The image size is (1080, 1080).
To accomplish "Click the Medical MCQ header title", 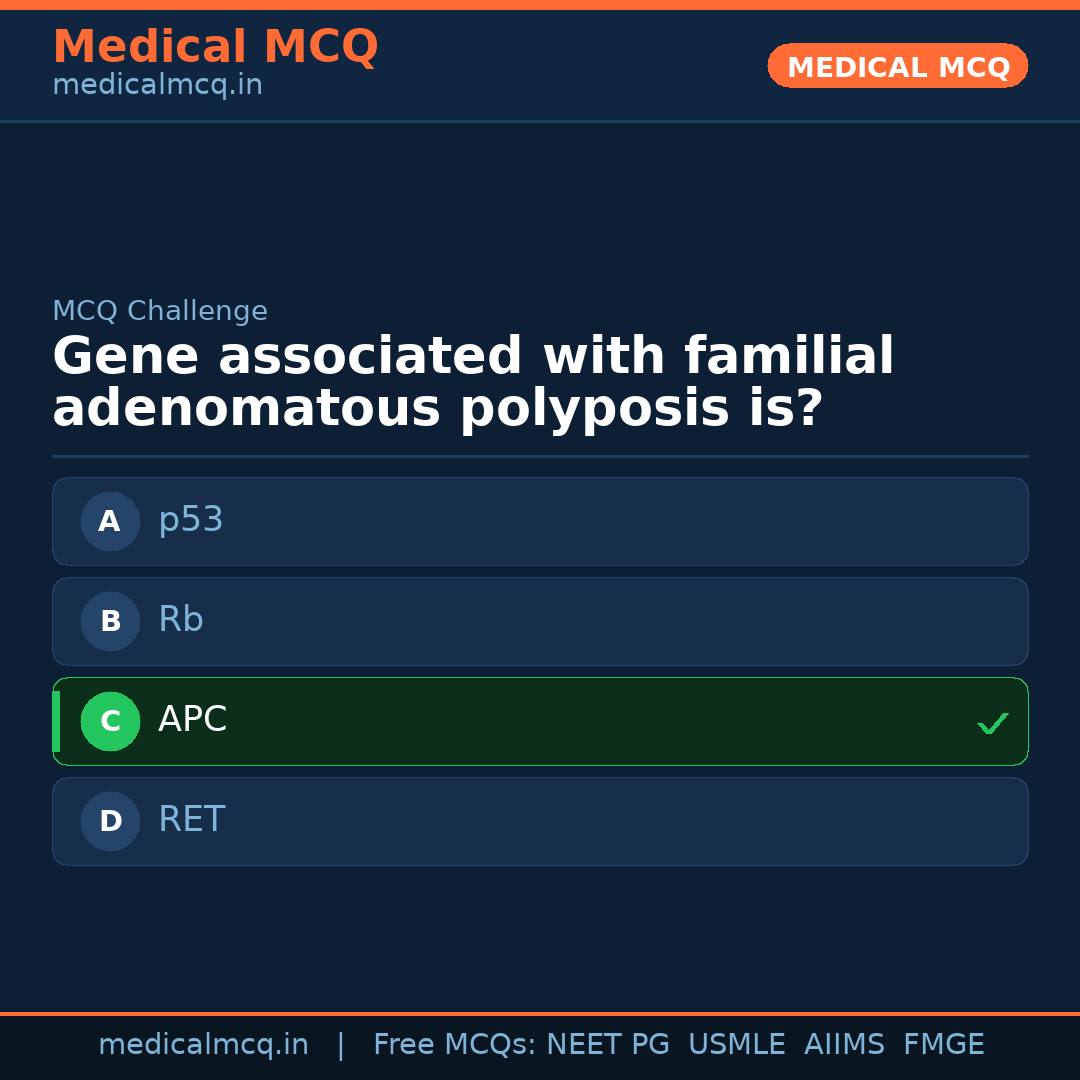I will (215, 47).
